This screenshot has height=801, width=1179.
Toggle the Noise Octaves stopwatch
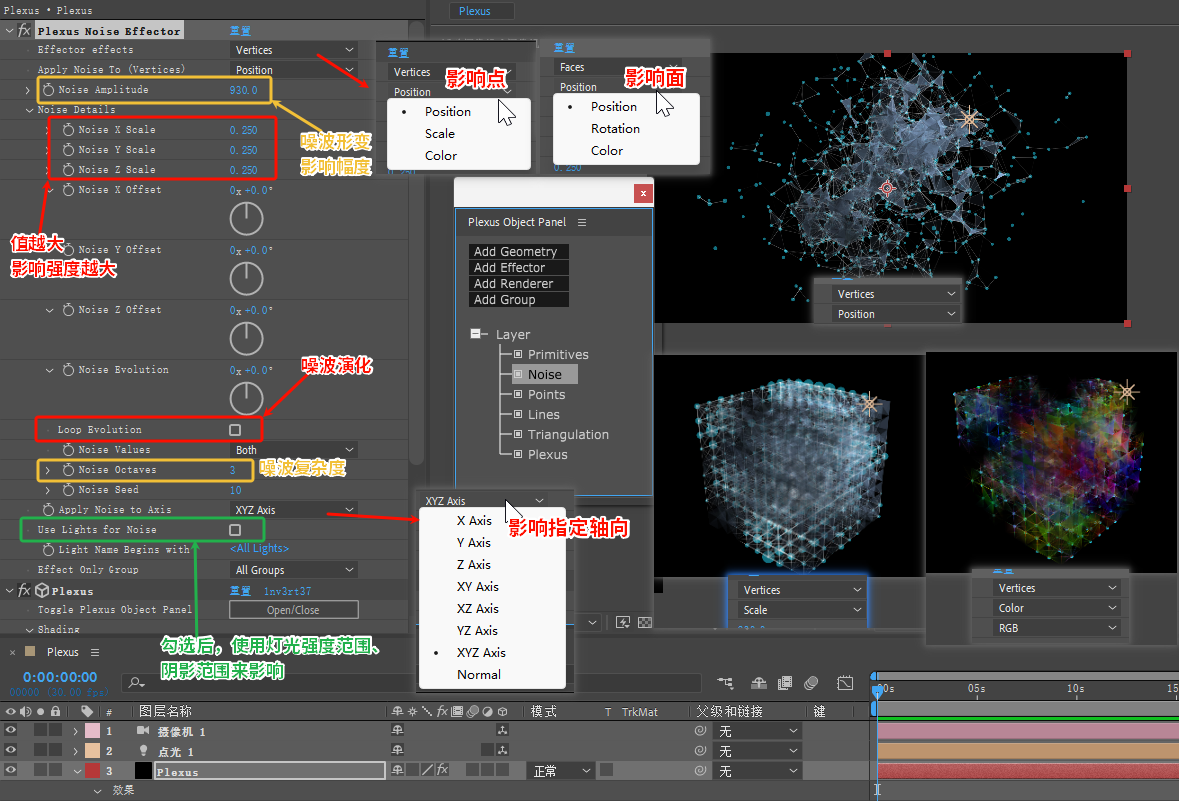click(x=68, y=469)
